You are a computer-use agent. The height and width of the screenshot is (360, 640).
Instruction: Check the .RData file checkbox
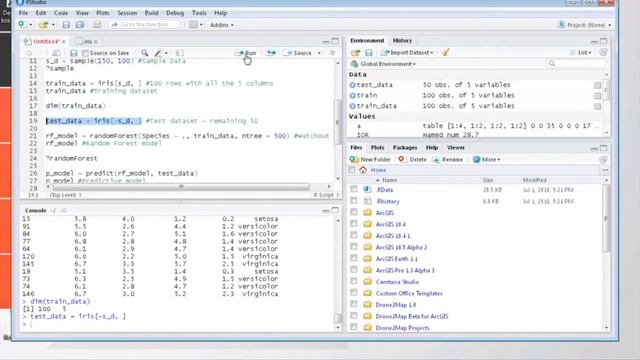tap(353, 189)
